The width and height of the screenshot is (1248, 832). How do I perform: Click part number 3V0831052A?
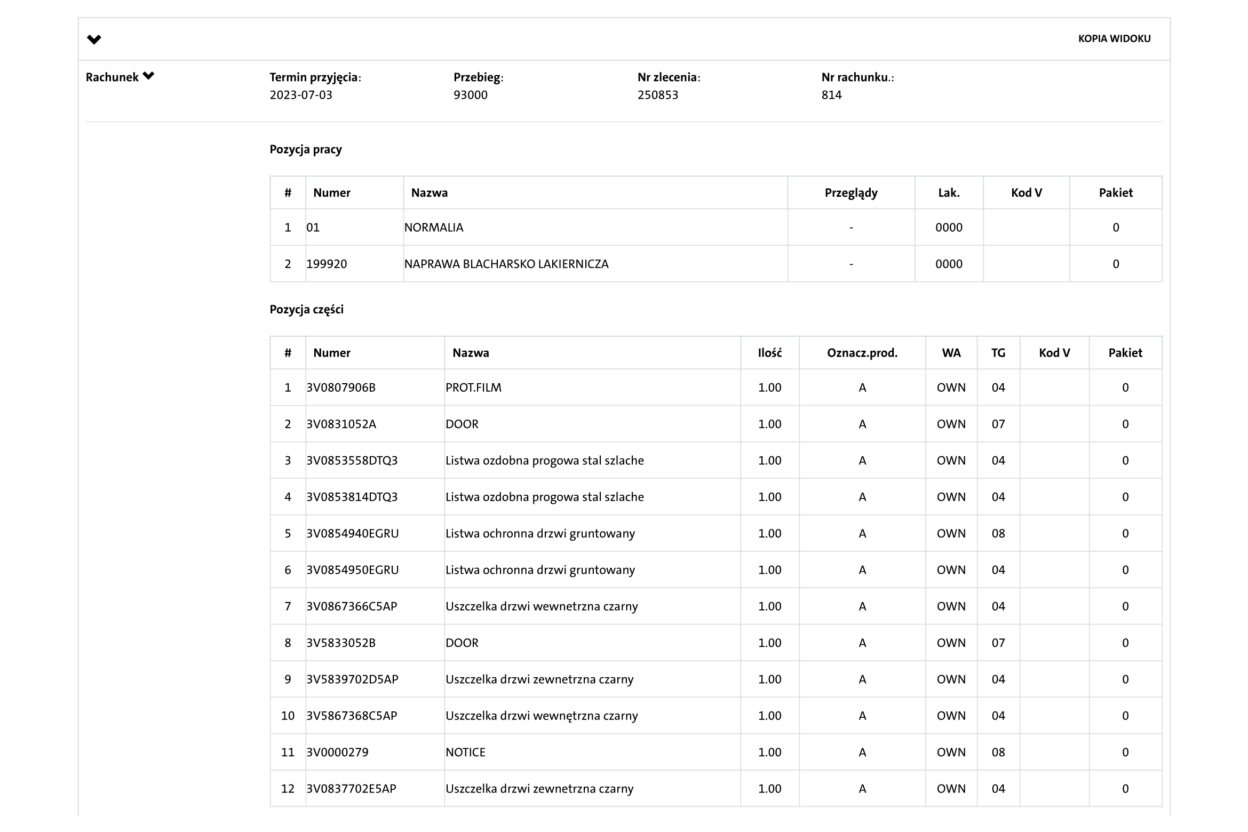pyautogui.click(x=341, y=424)
